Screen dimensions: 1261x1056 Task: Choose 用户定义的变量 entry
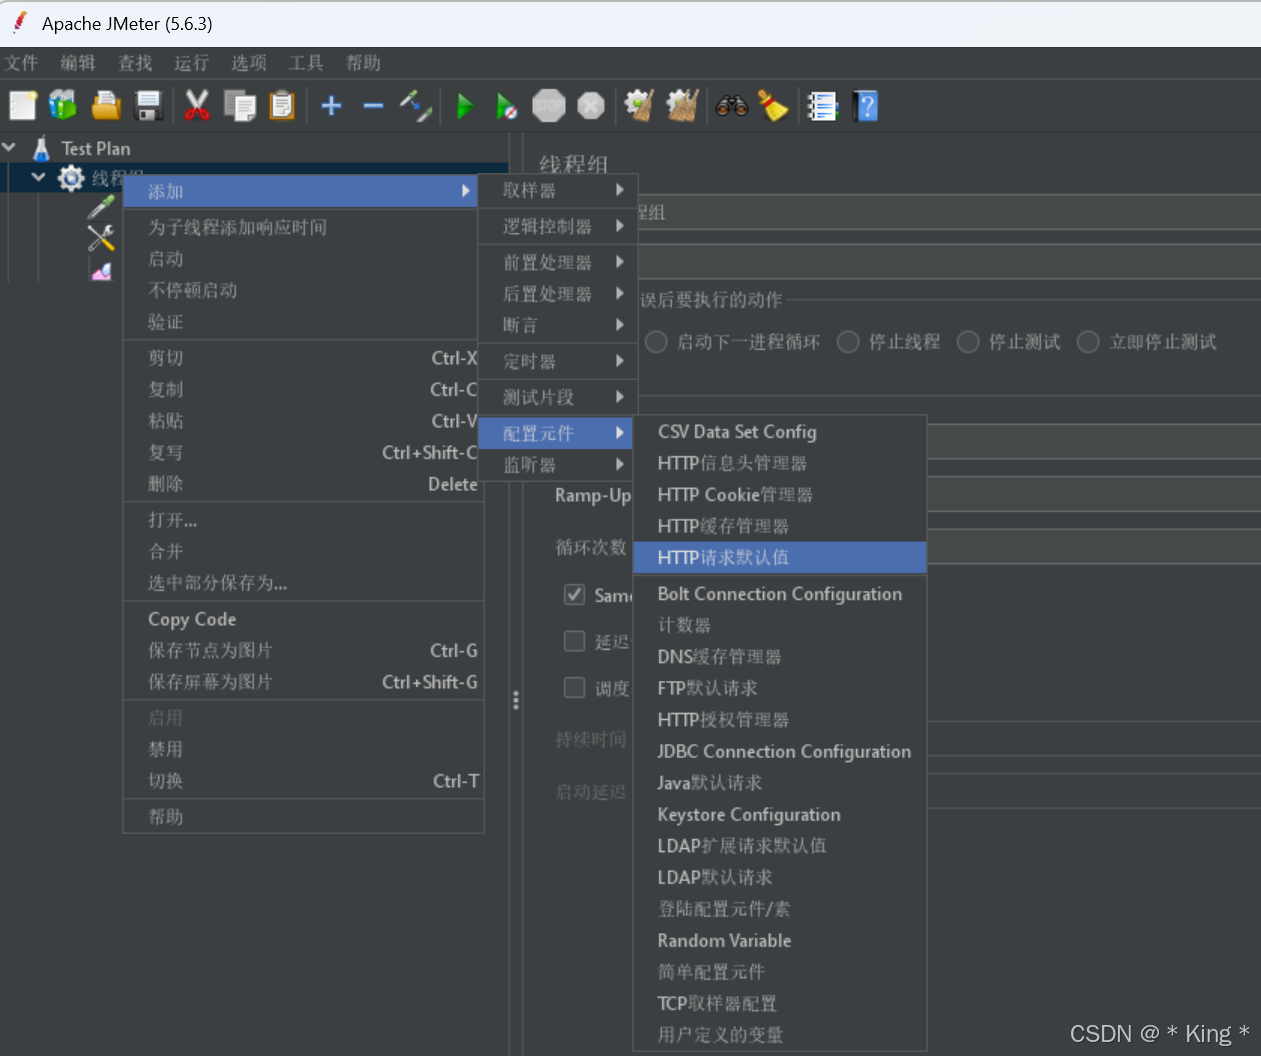click(780, 1035)
